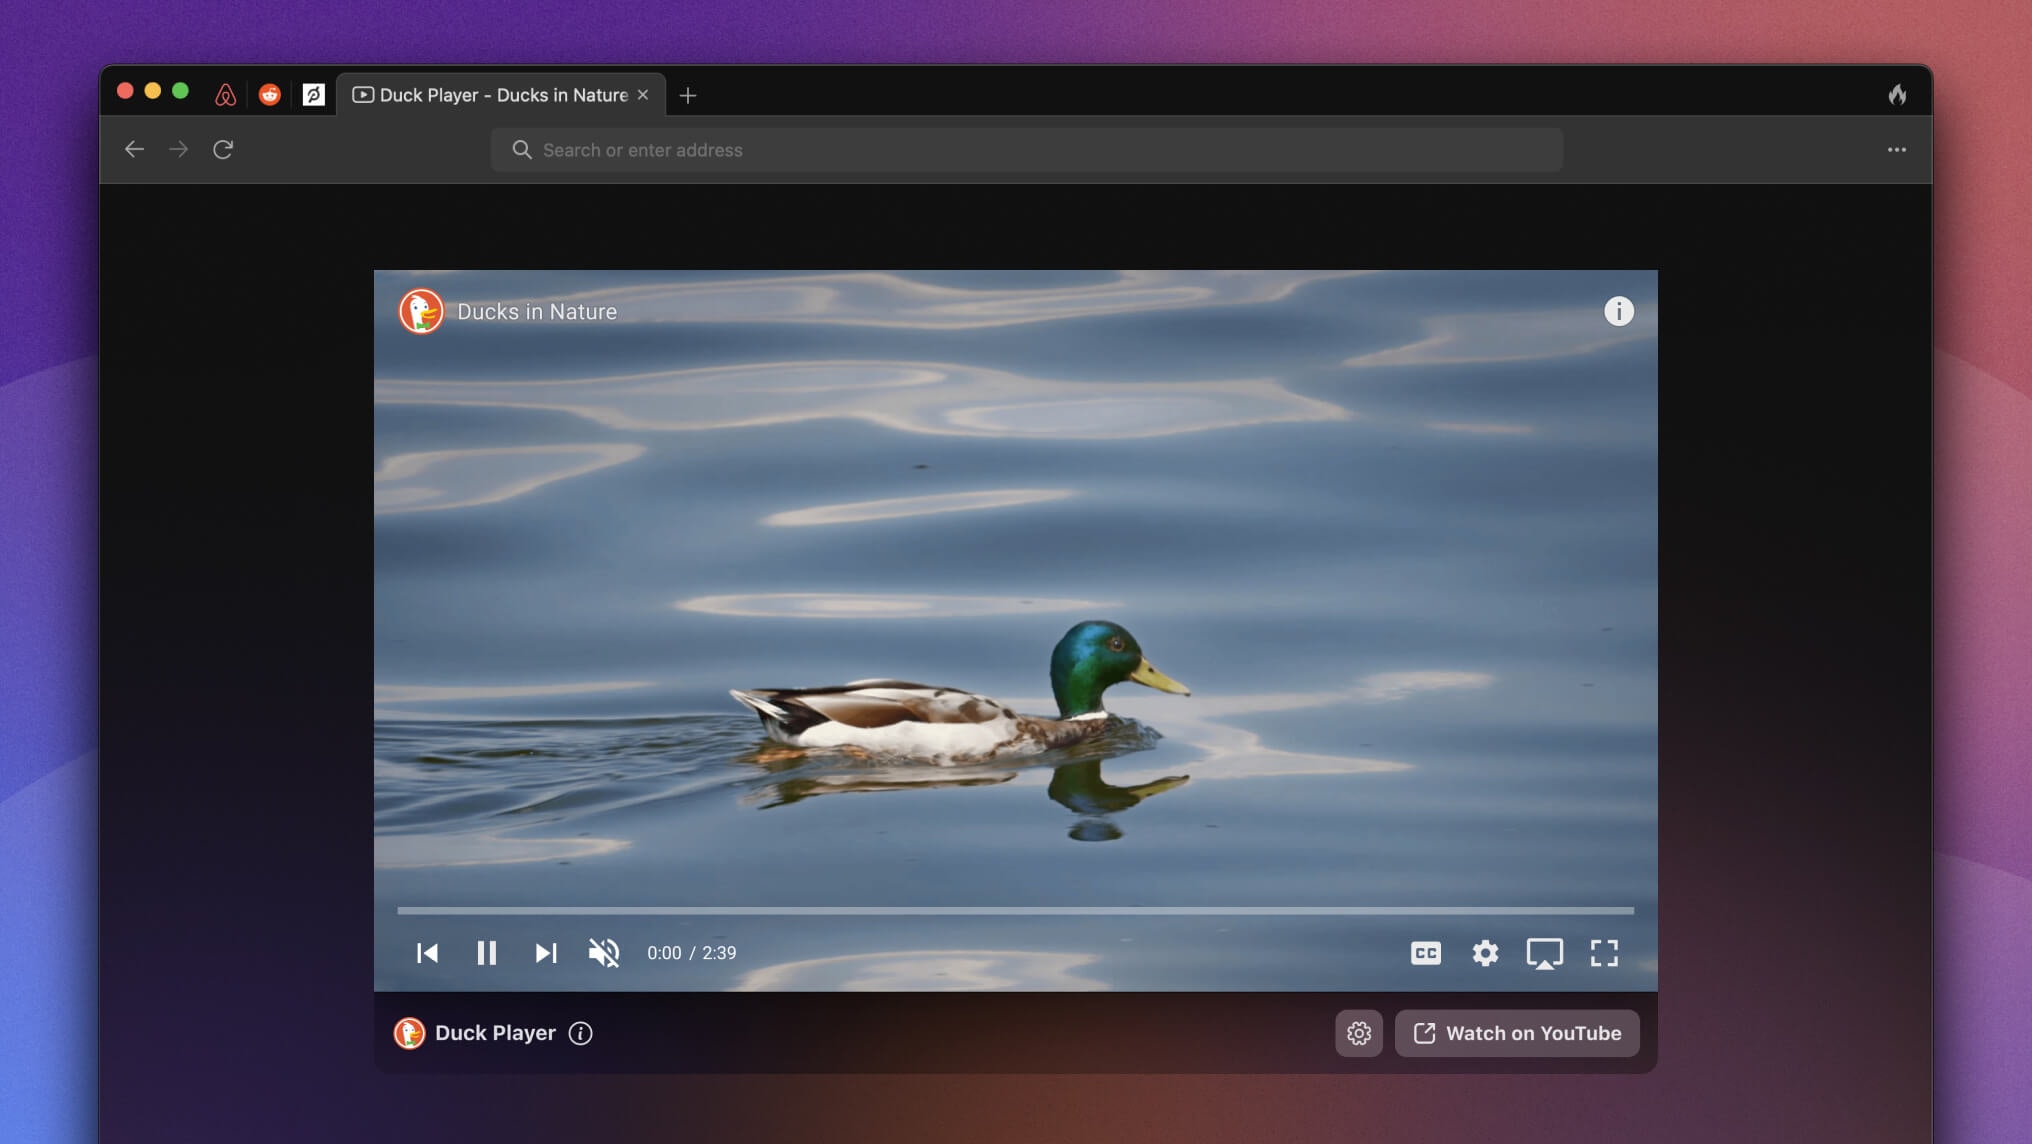Screen dimensions: 2032x1144
Task: Click the video thumbnail to seek
Action: click(1015, 910)
